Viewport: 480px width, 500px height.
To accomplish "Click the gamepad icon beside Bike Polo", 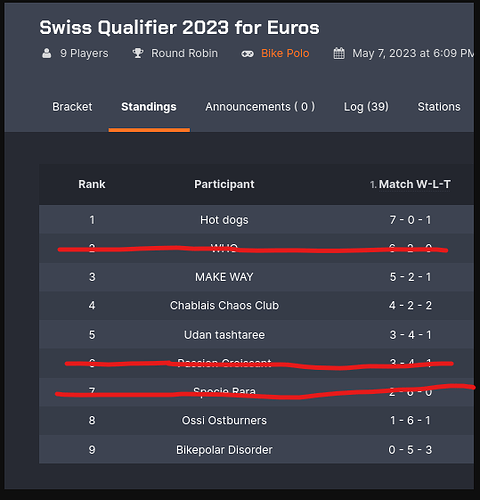I will click(x=247, y=54).
